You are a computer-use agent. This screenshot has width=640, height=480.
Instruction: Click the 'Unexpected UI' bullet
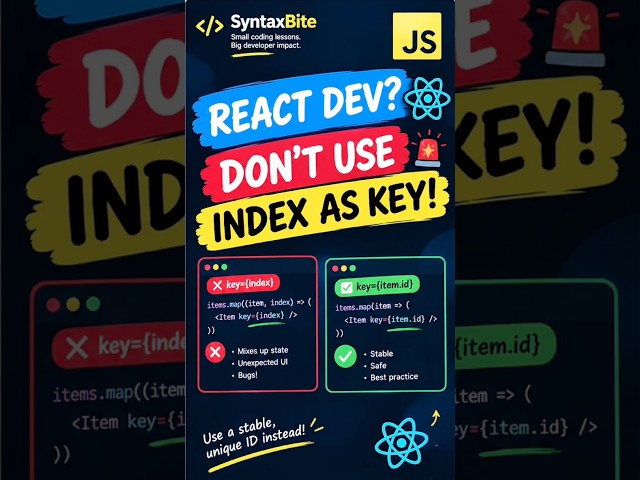coord(260,362)
